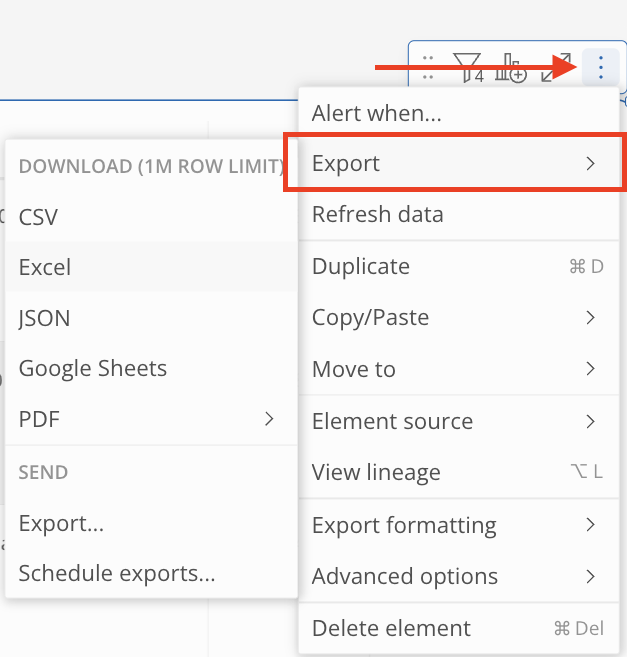
Task: Select Alert when... menu entry
Action: [459, 113]
